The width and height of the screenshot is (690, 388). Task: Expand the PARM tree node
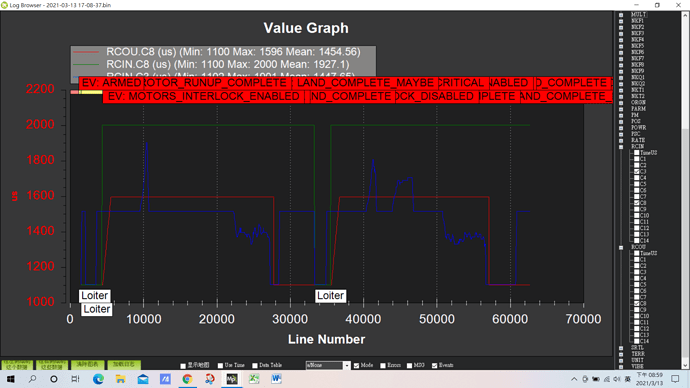tap(621, 109)
